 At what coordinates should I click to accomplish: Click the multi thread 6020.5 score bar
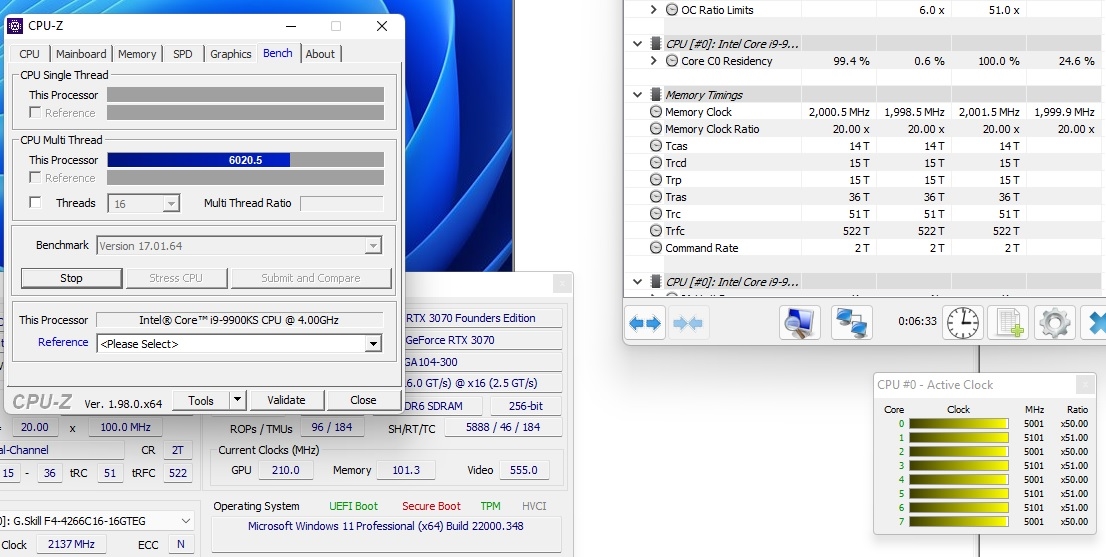coord(245,160)
